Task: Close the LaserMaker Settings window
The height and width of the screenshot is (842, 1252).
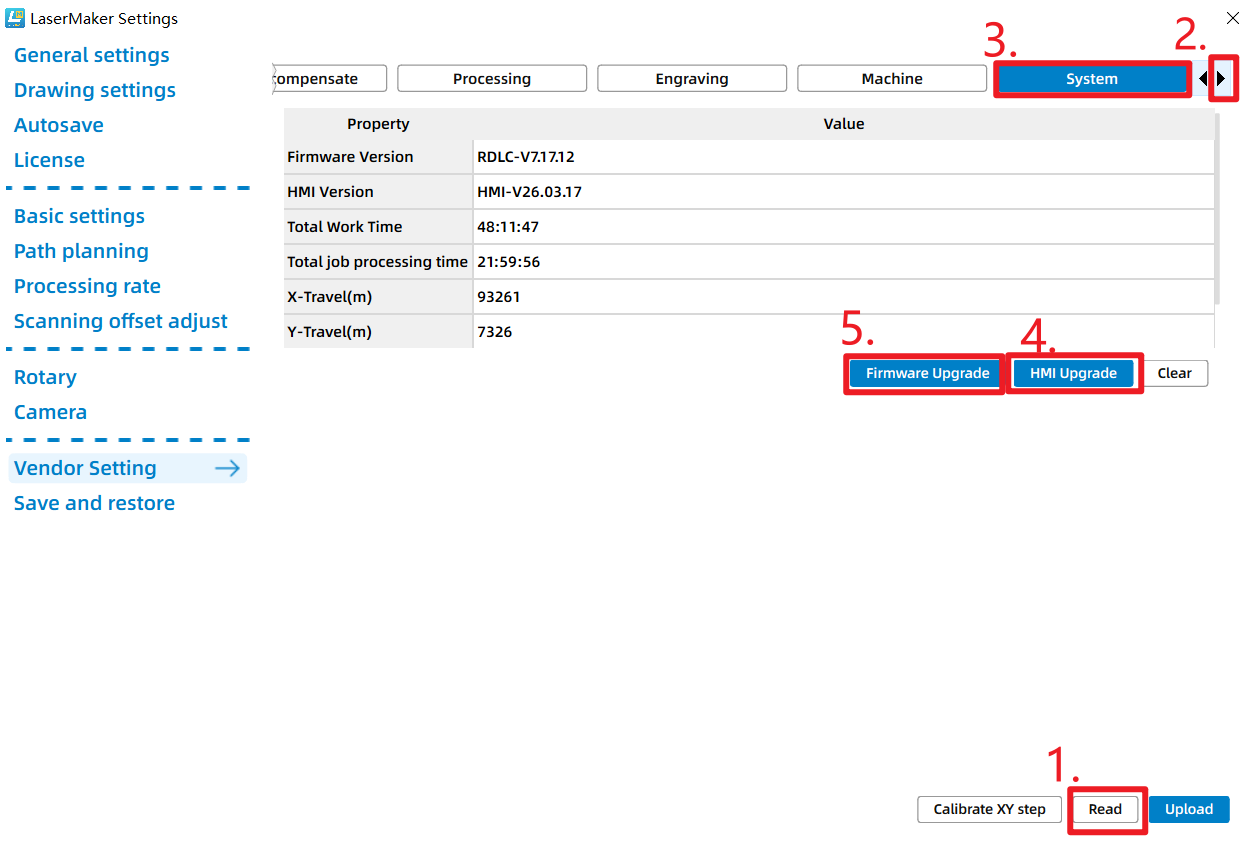Action: [x=1232, y=18]
